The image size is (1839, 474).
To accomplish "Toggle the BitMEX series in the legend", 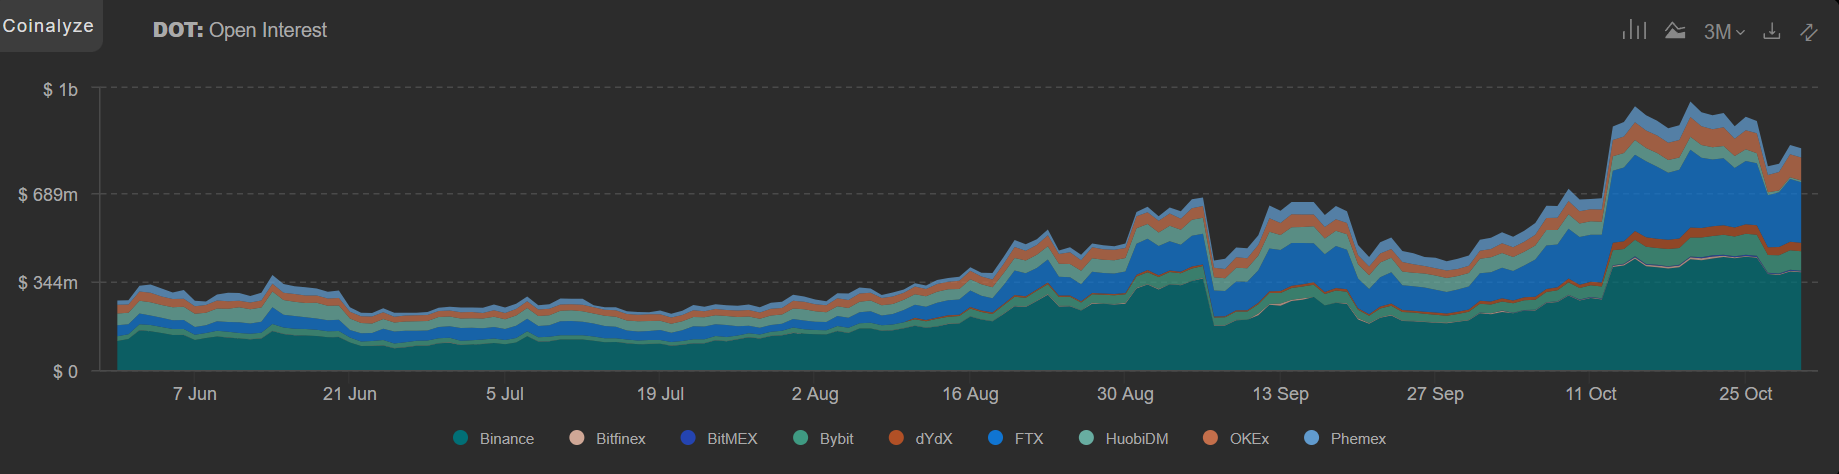I will pos(719,438).
